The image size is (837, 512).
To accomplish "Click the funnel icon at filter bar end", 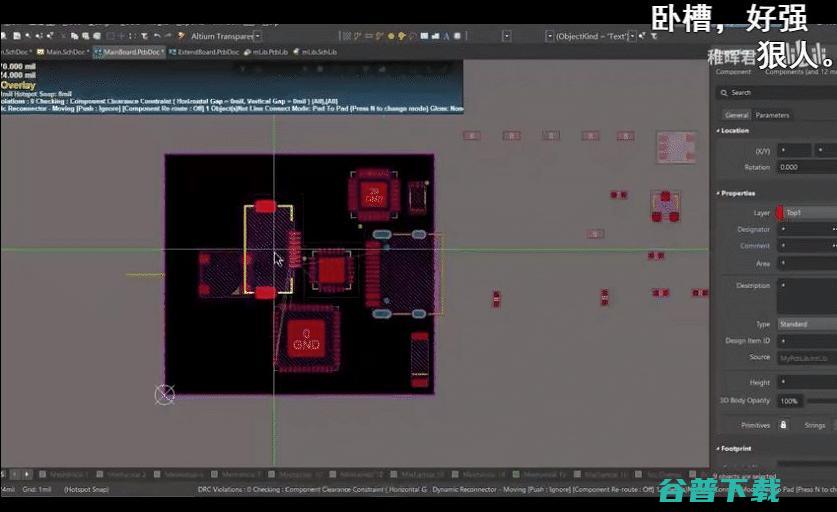I will tap(654, 36).
